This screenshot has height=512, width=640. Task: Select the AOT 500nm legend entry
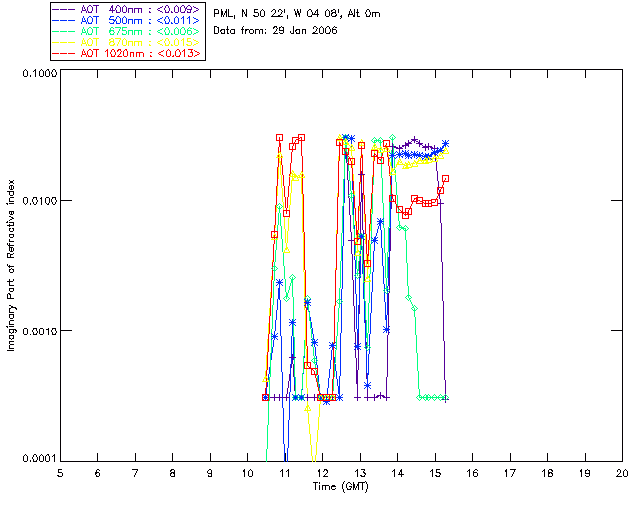(x=126, y=19)
